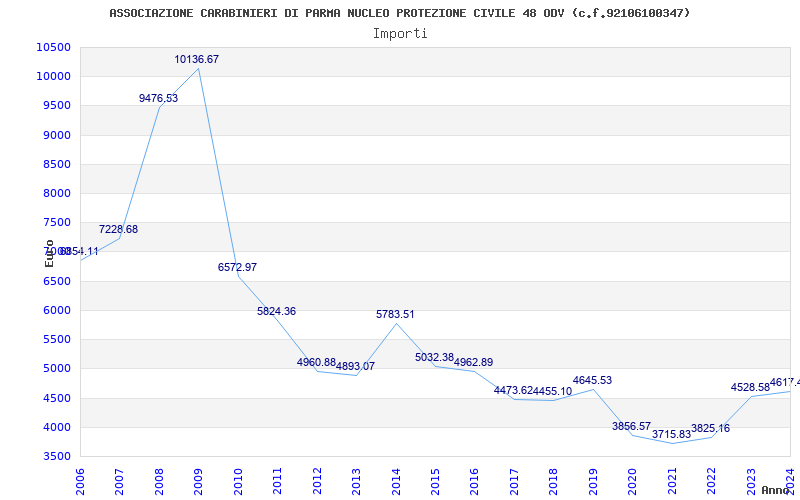Click the x-axis year 2020

pyautogui.click(x=633, y=482)
